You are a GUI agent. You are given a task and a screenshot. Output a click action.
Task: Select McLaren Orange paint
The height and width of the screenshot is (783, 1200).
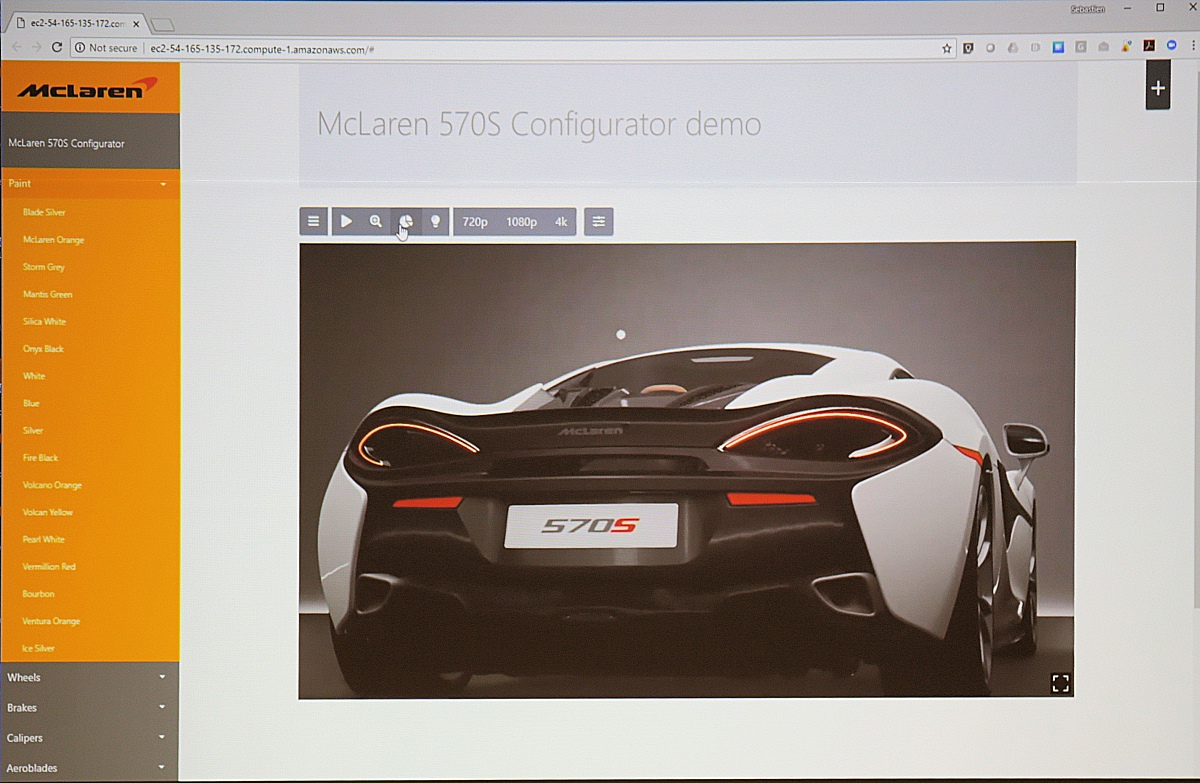click(x=53, y=240)
